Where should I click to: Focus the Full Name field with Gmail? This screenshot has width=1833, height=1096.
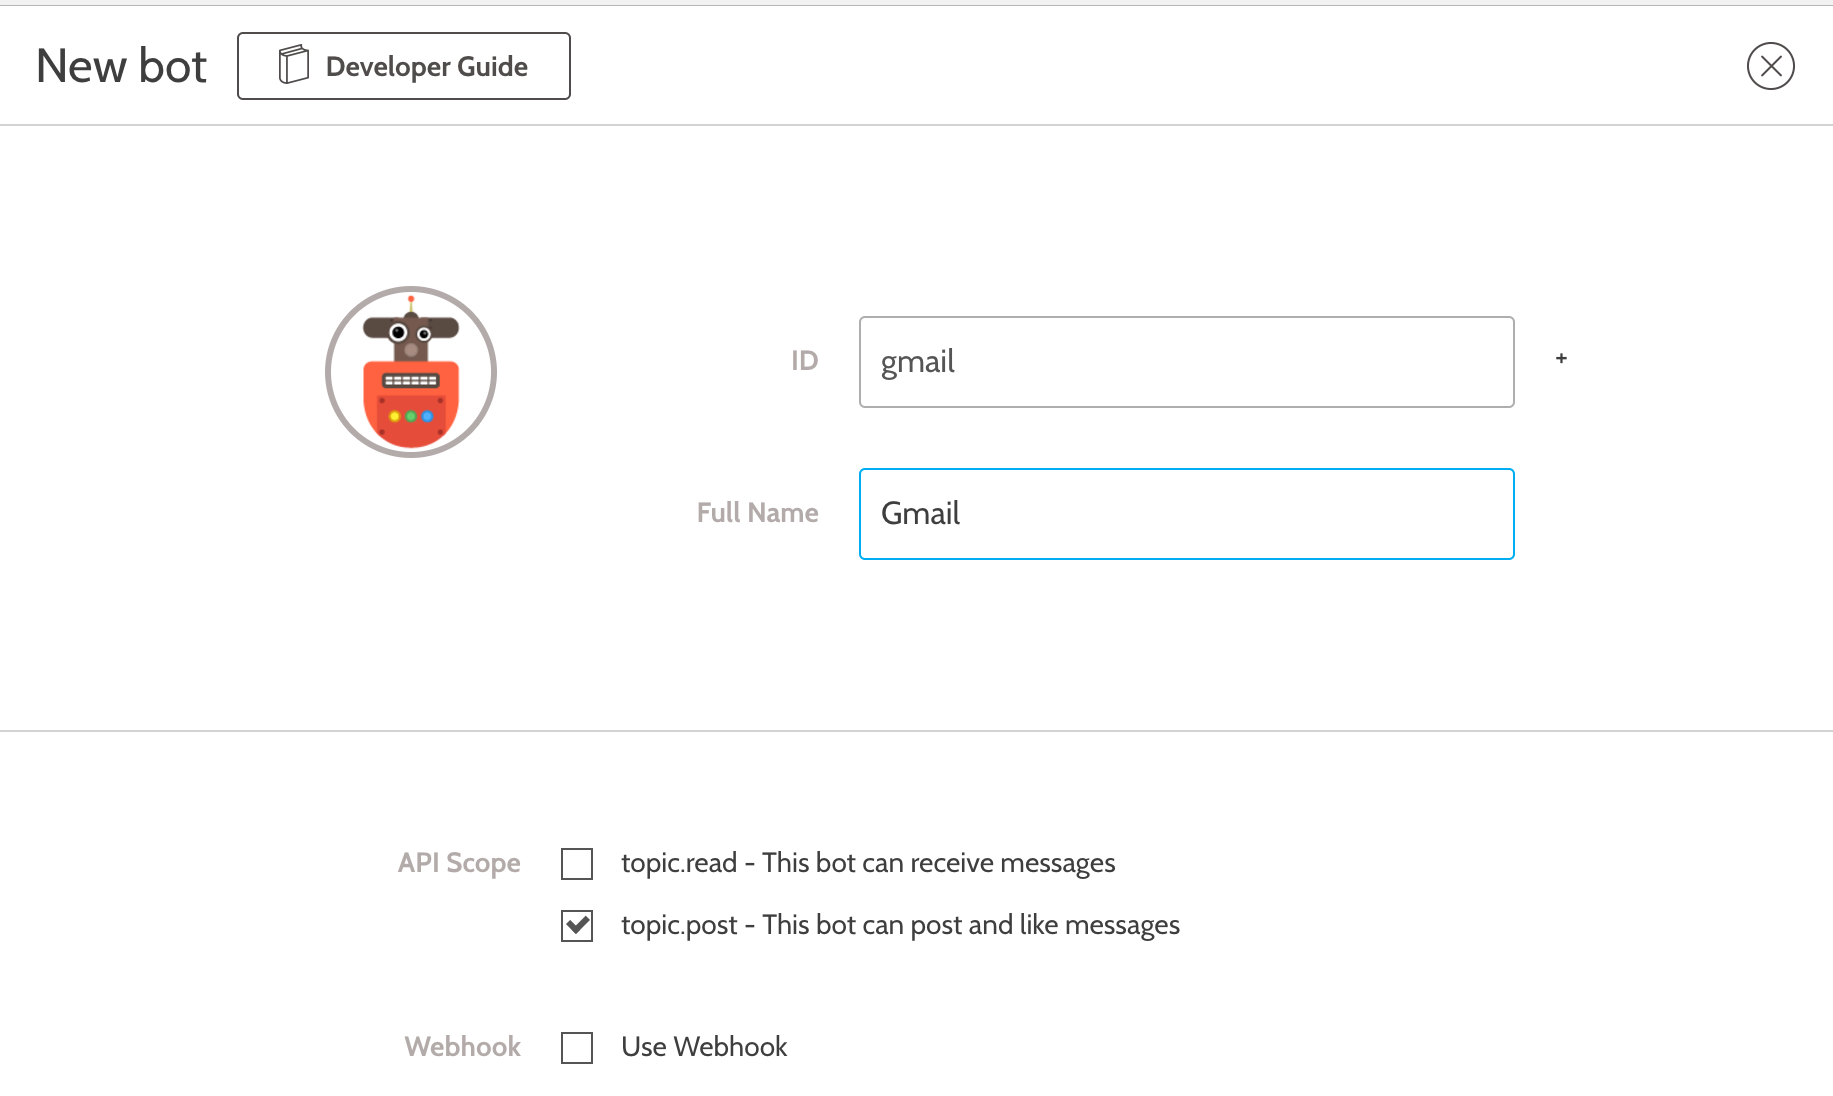coord(1186,514)
